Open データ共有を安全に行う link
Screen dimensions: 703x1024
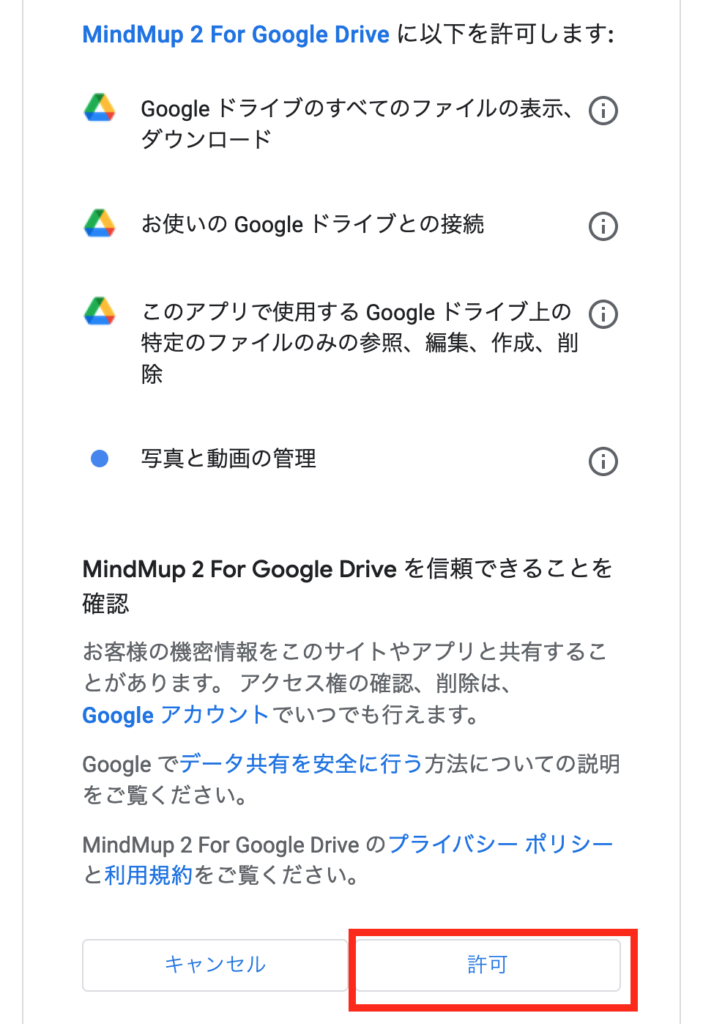click(x=301, y=763)
